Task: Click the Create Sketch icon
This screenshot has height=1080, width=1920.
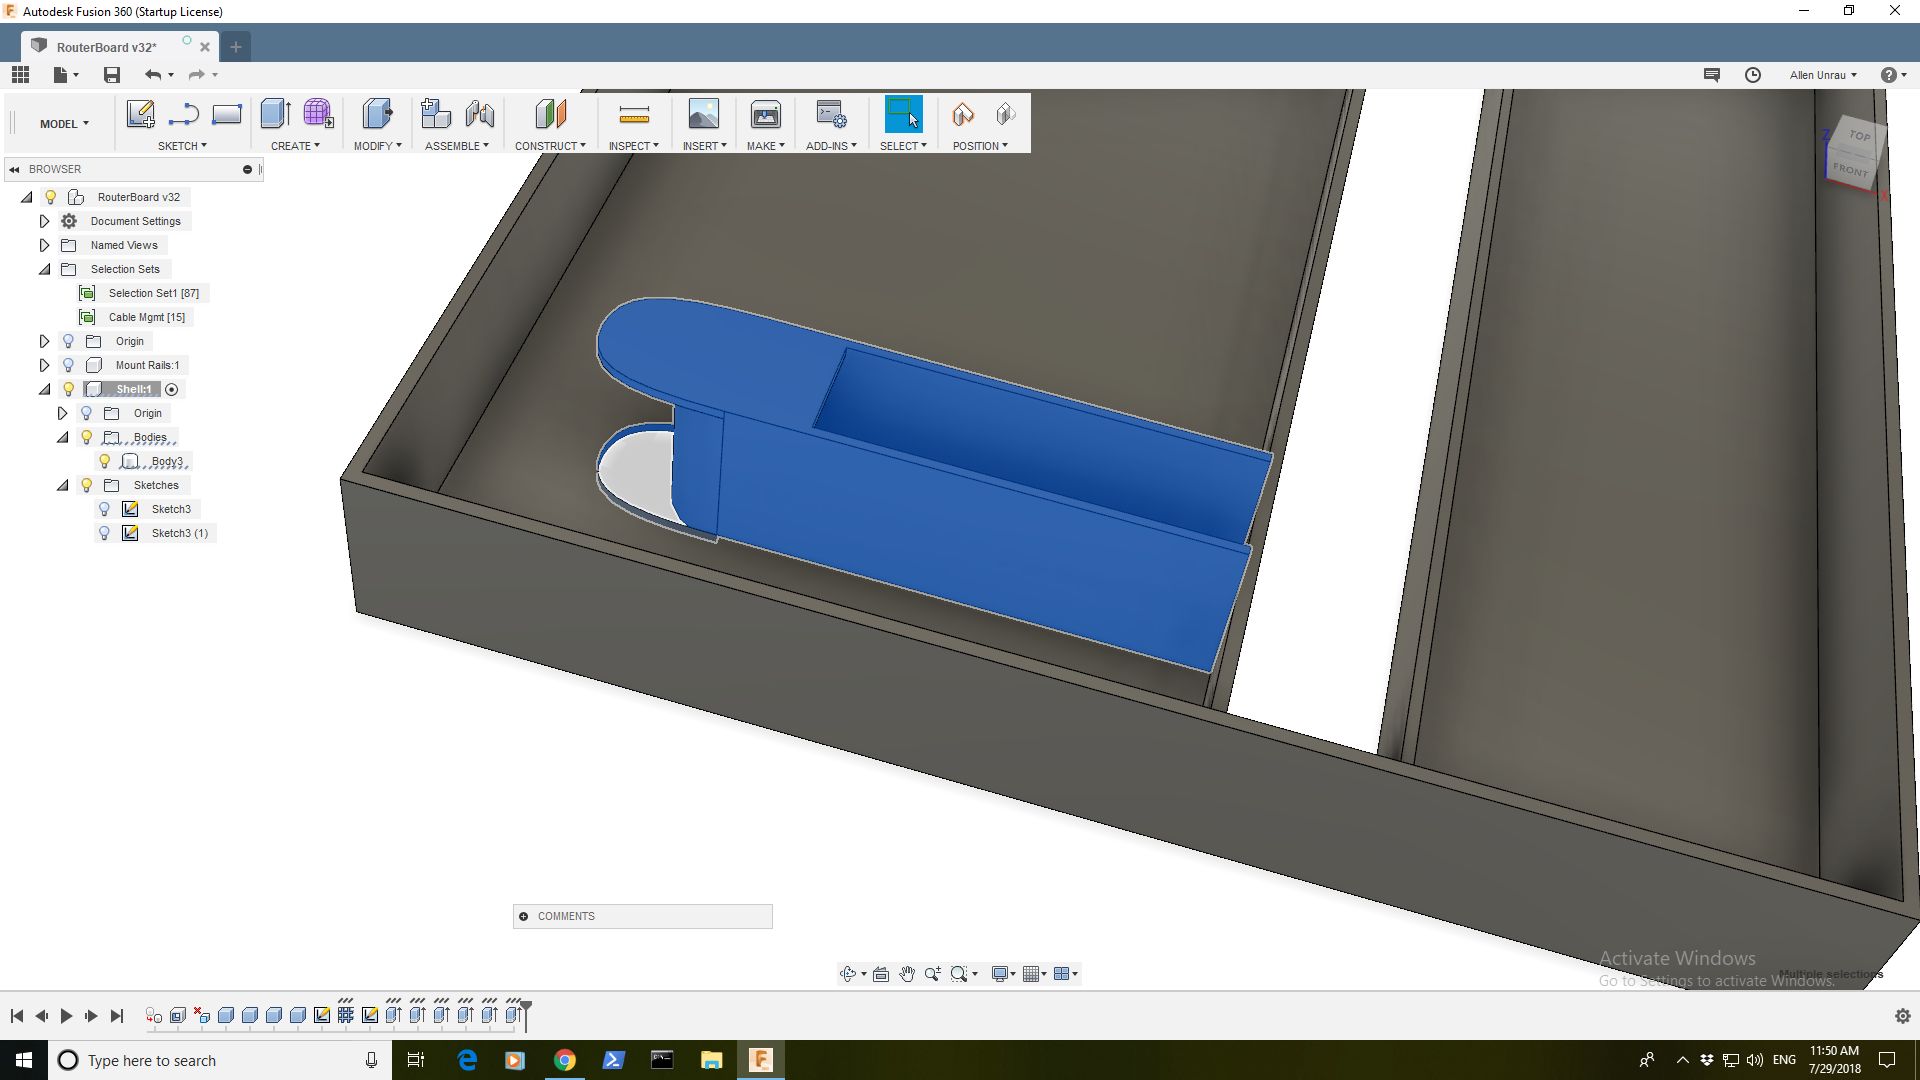Action: point(140,114)
